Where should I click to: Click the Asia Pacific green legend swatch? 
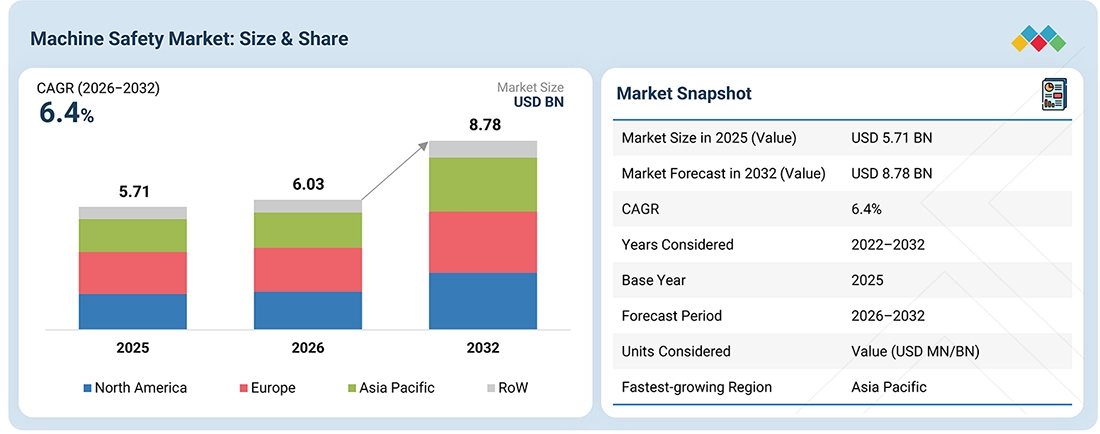(x=352, y=388)
